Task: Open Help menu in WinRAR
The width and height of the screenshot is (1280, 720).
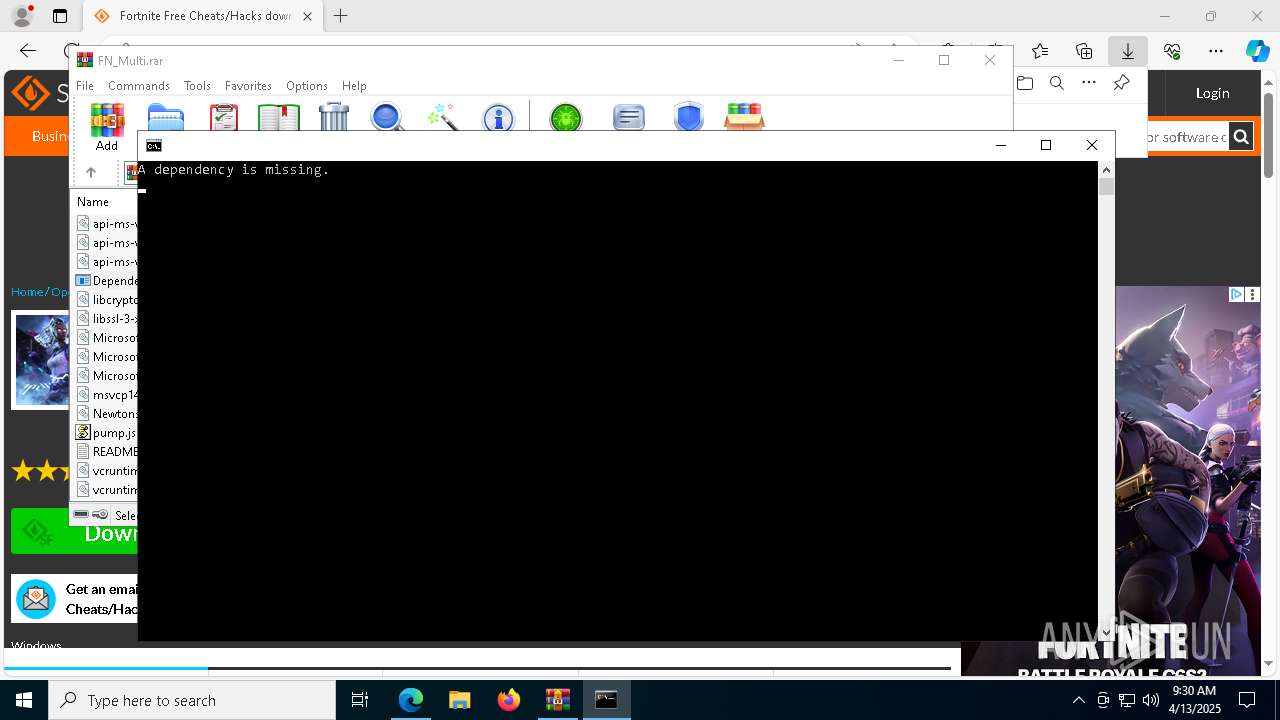Action: [x=354, y=86]
